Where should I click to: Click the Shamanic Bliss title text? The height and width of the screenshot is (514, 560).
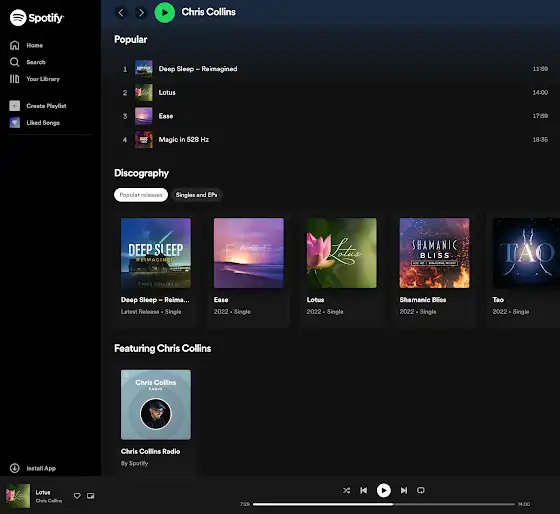tap(423, 300)
